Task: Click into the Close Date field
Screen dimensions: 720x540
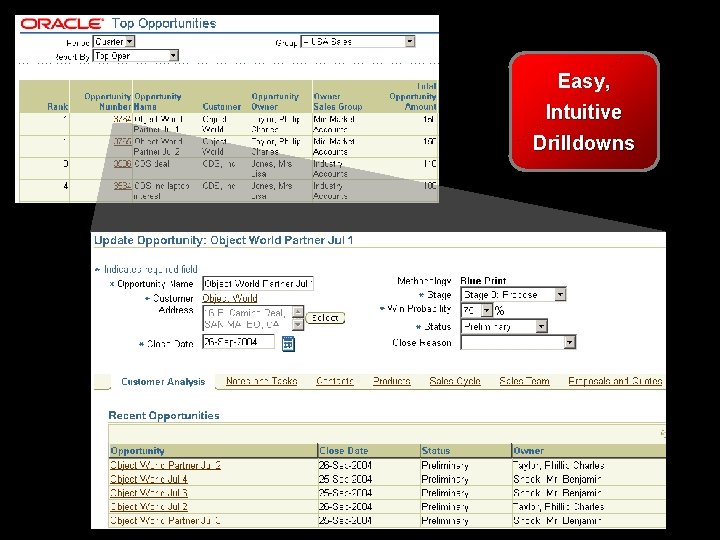Action: [238, 342]
